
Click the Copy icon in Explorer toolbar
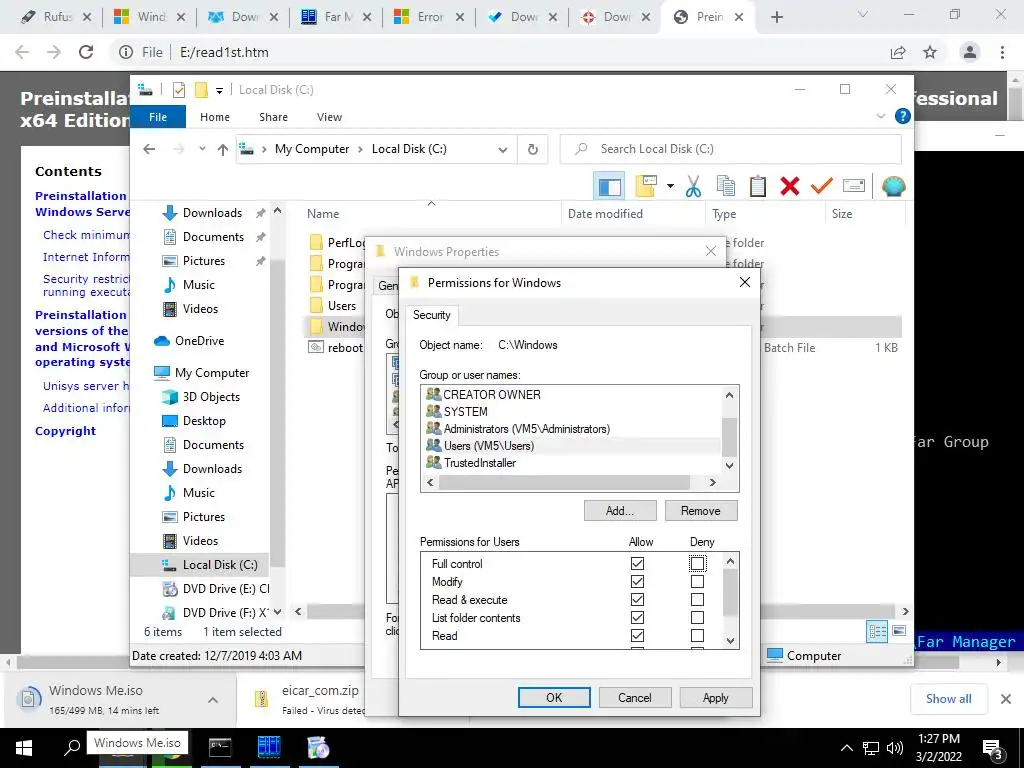[x=726, y=187]
